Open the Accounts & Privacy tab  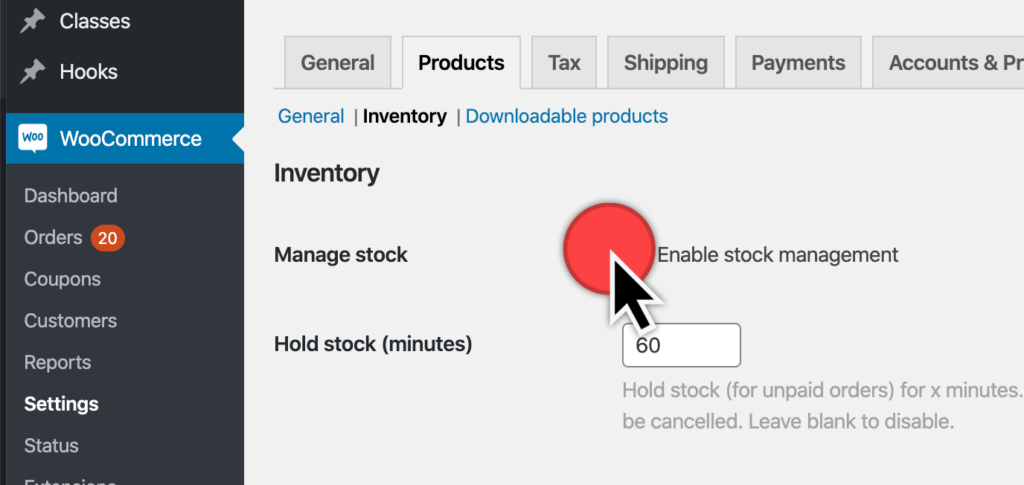[948, 63]
